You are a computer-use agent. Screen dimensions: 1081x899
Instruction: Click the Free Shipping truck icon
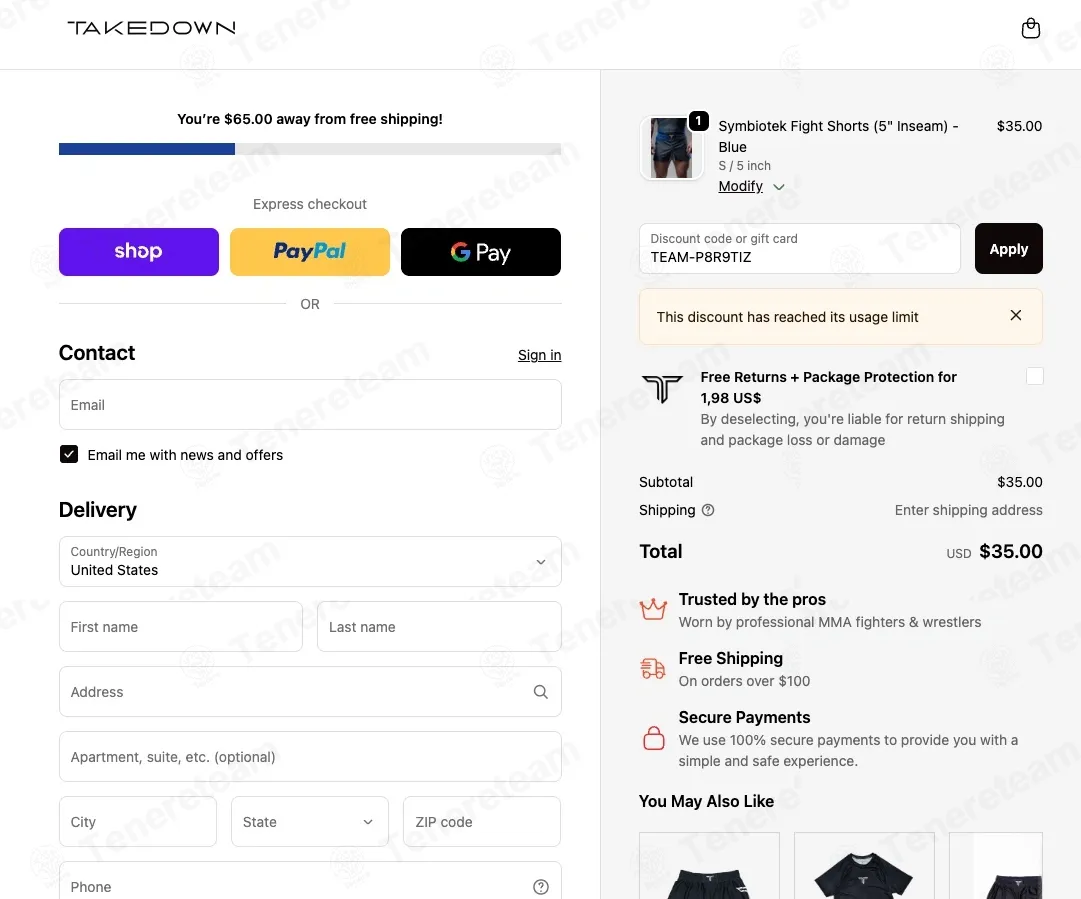[x=653, y=668]
